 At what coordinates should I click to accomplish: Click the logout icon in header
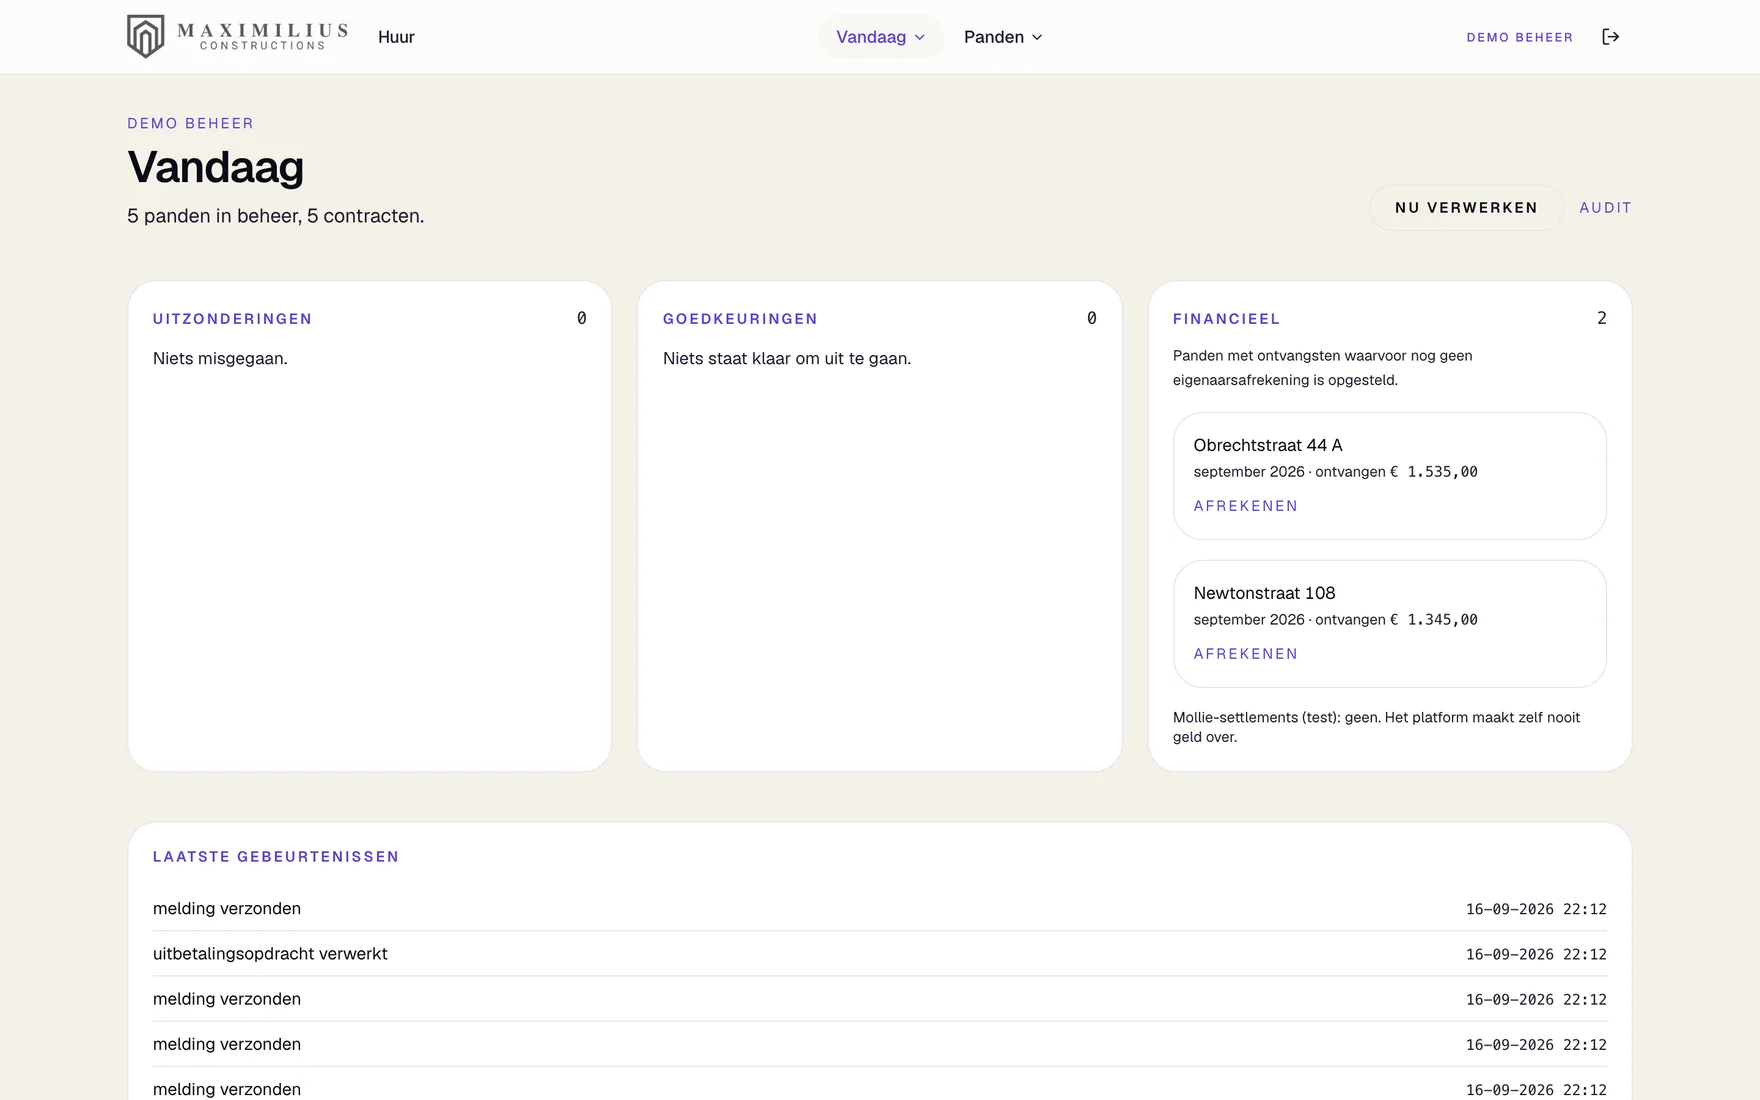coord(1610,37)
